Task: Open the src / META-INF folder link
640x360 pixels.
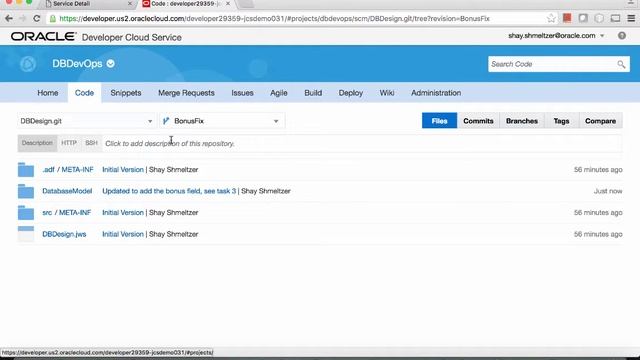Action: [x=67, y=213]
